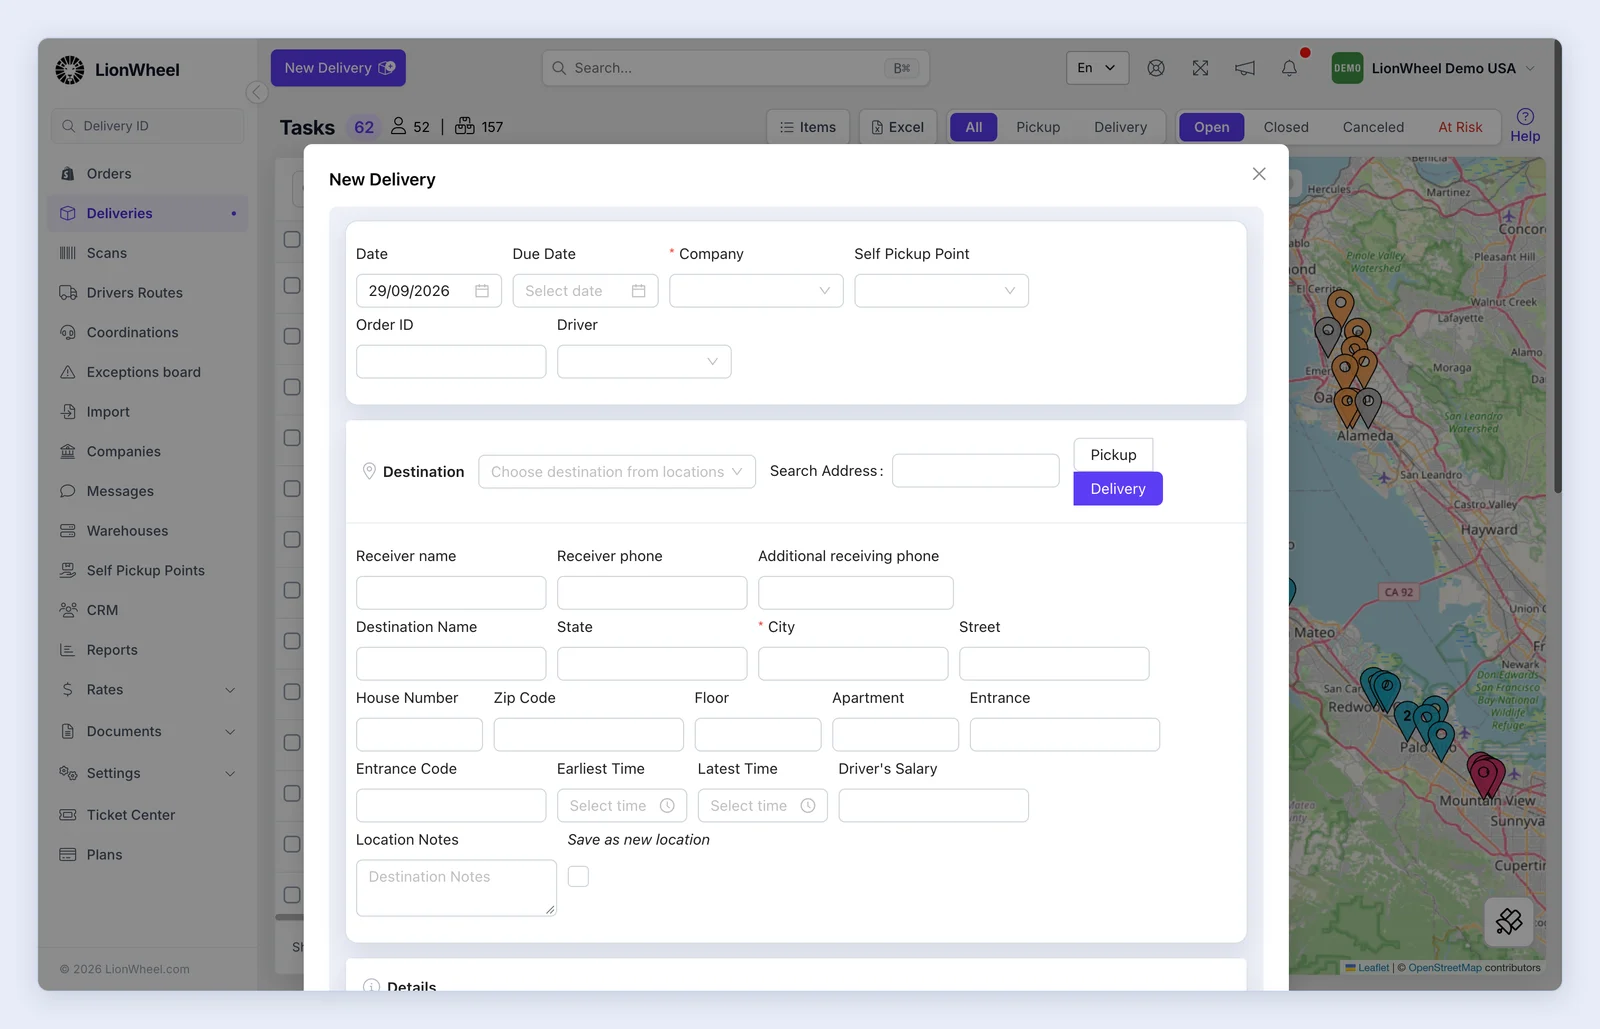Click the clock icon in Earliest Time
This screenshot has height=1029, width=1600.
tap(667, 806)
